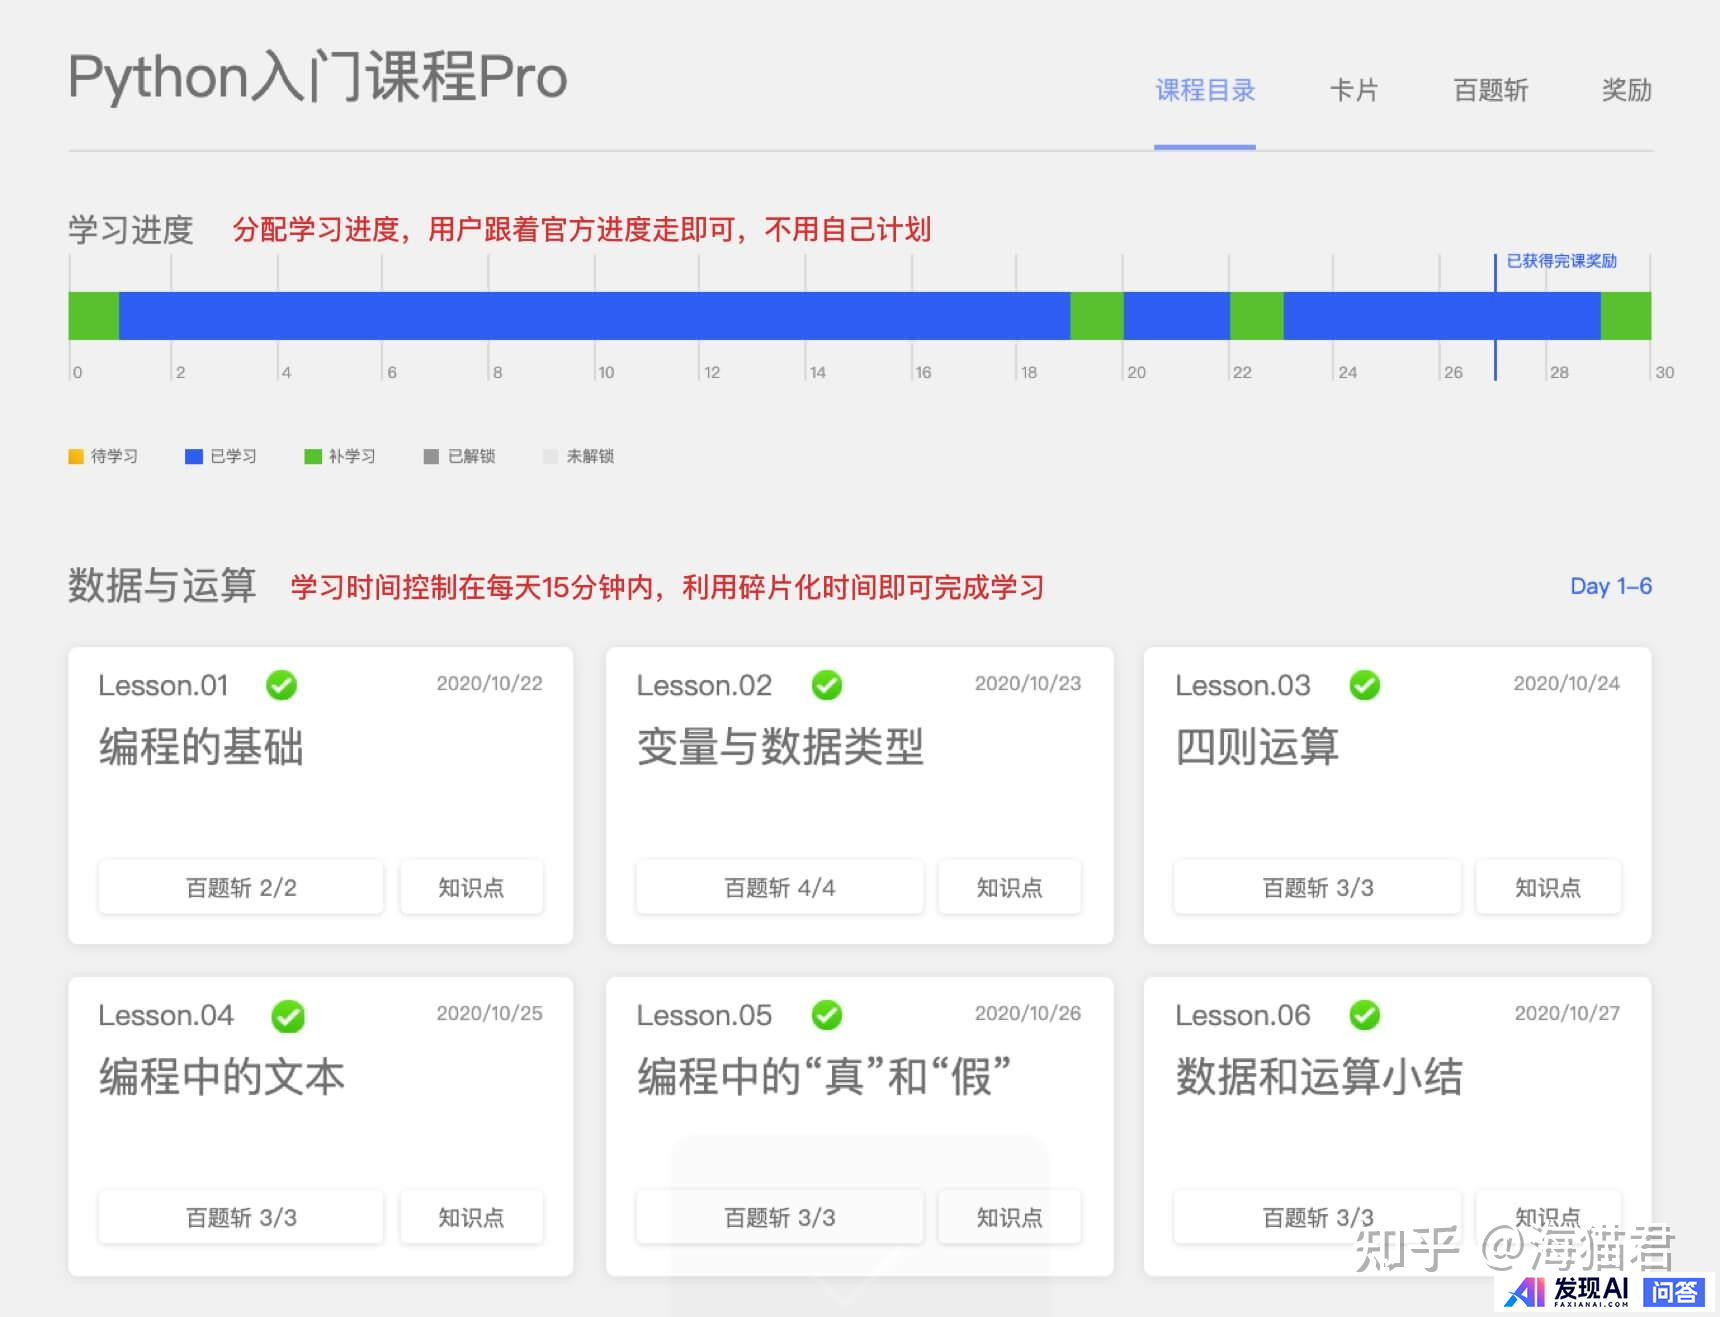Click the Day 1–6 link
1720x1317 pixels.
1610,587
